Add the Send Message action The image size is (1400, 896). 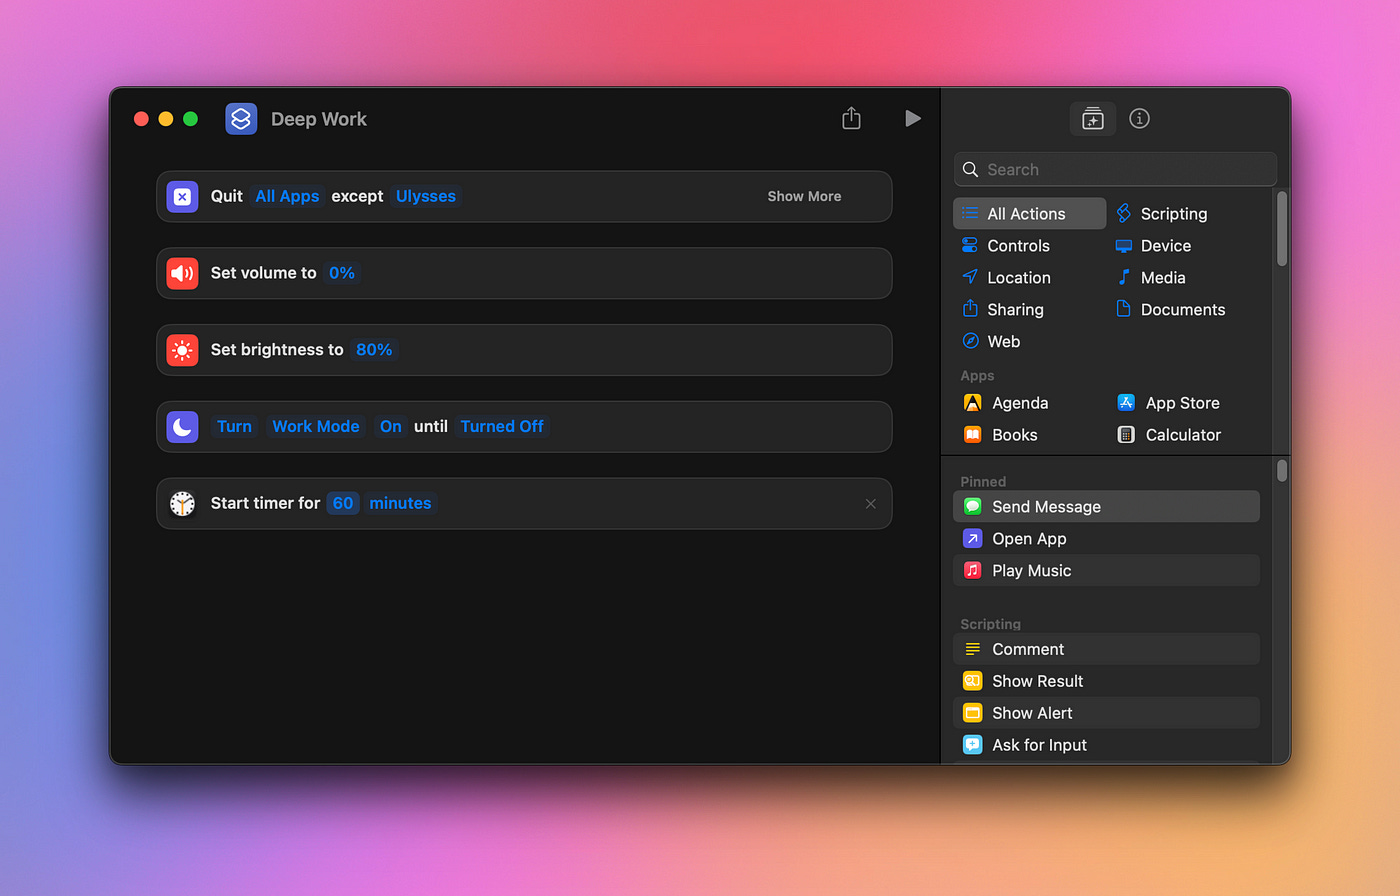click(x=1106, y=506)
